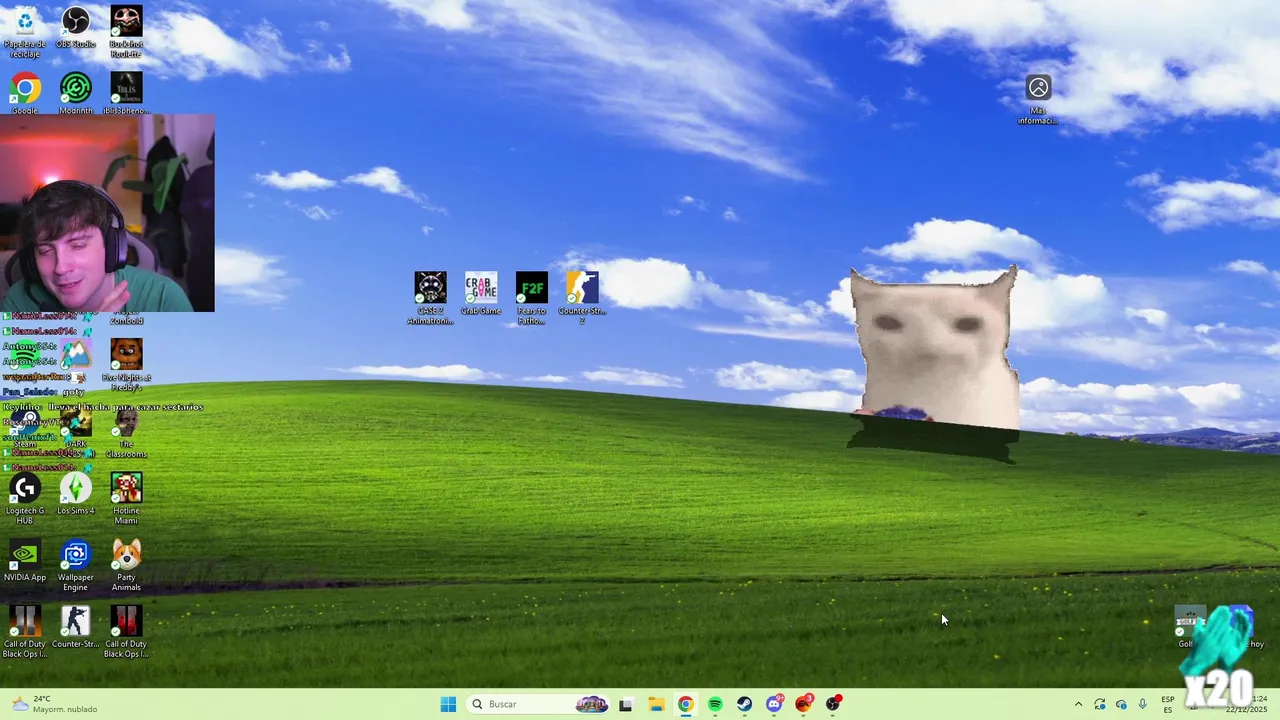
Task: Open Task View from the taskbar
Action: pyautogui.click(x=626, y=704)
